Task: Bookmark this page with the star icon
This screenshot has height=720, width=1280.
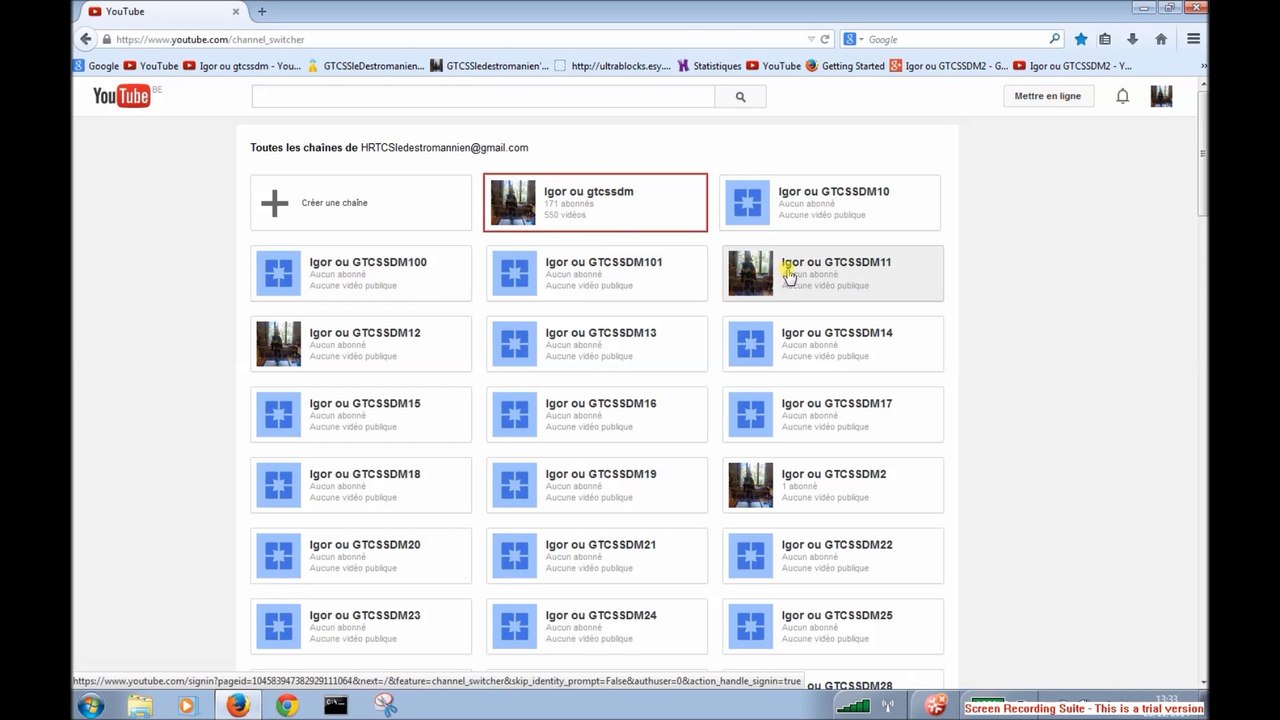Action: point(1081,39)
